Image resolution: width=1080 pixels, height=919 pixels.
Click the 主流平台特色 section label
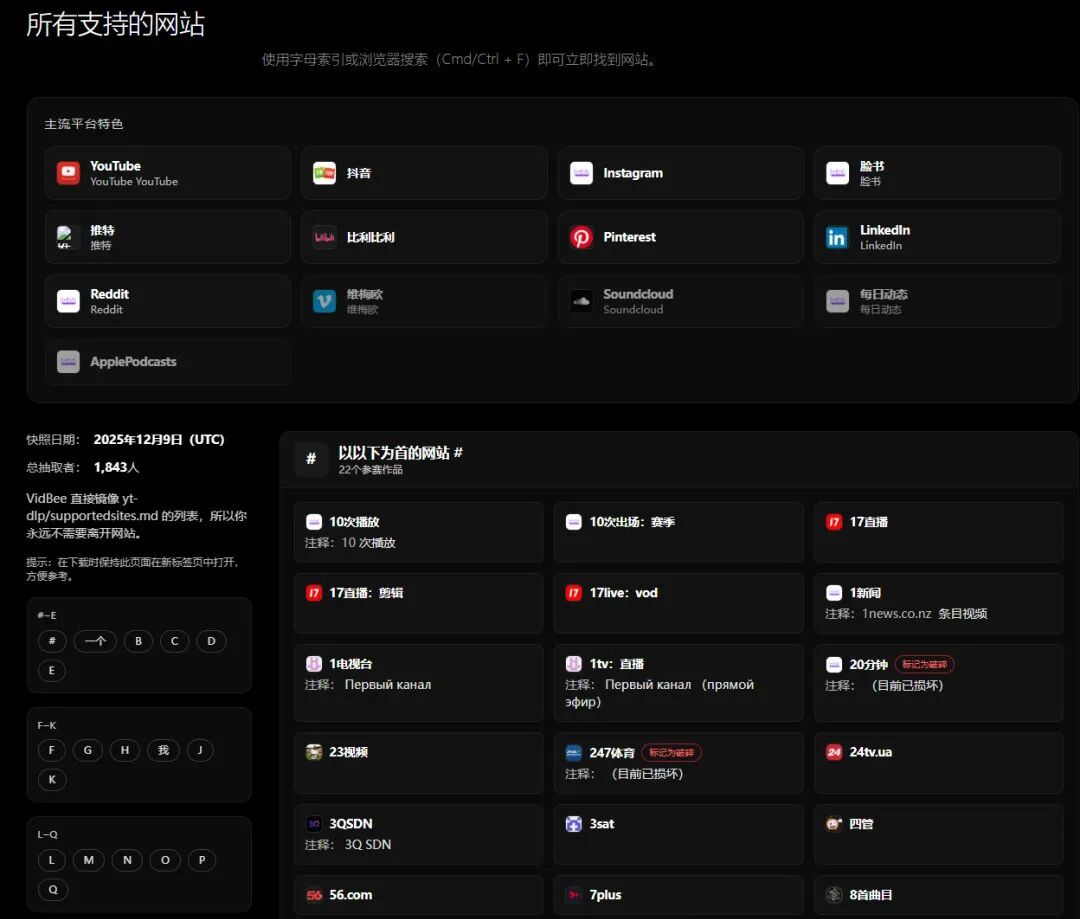coord(83,124)
